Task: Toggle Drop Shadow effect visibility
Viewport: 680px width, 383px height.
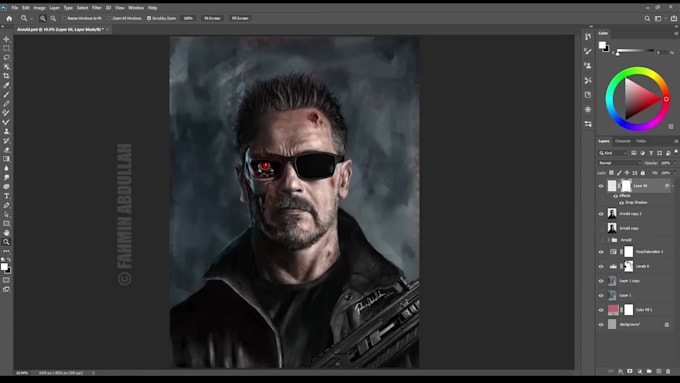Action: tap(621, 203)
